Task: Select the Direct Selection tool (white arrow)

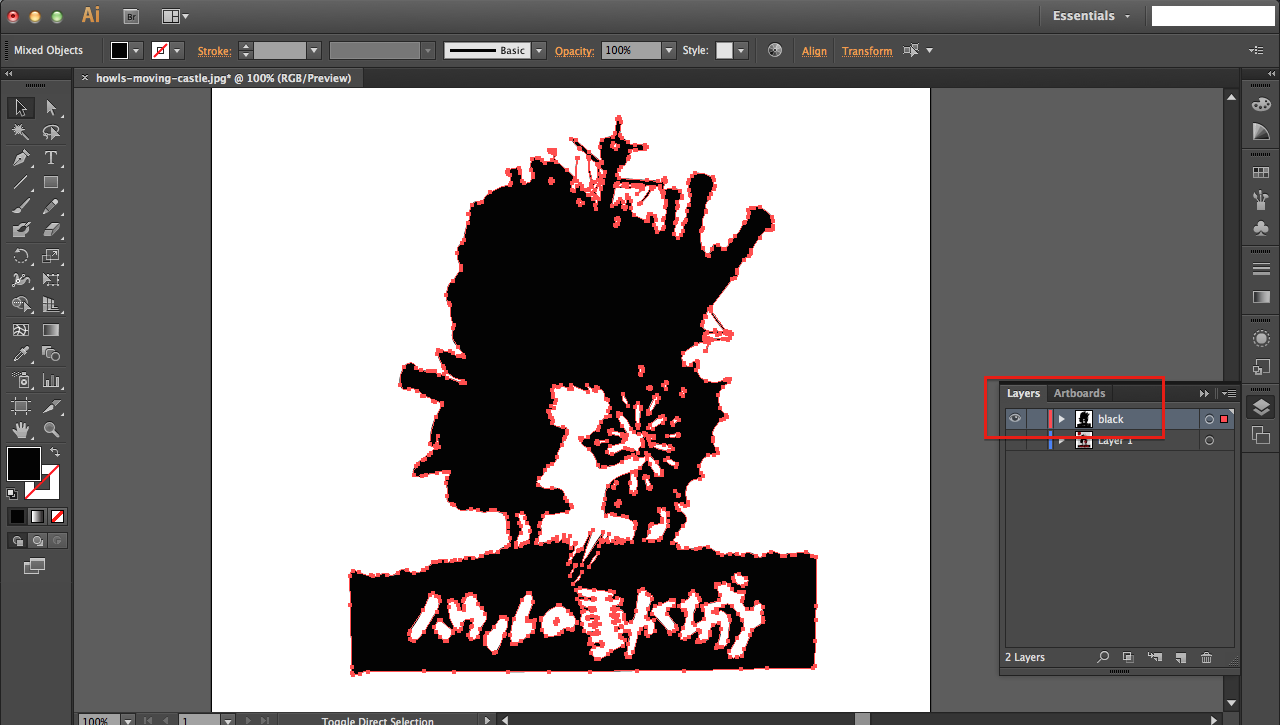Action: click(51, 108)
